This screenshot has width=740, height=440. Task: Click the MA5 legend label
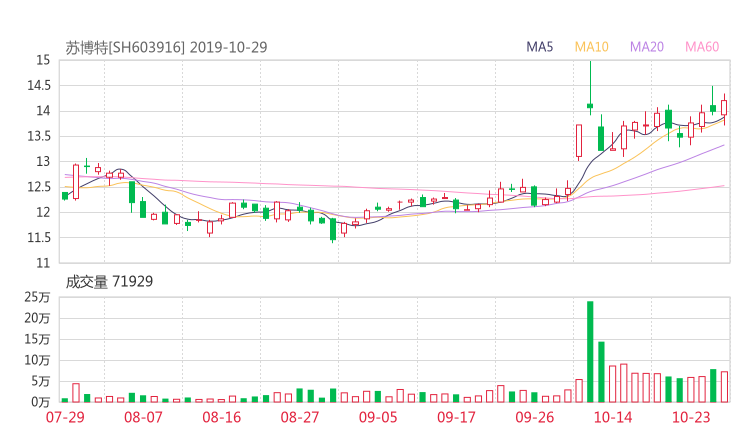pyautogui.click(x=539, y=47)
